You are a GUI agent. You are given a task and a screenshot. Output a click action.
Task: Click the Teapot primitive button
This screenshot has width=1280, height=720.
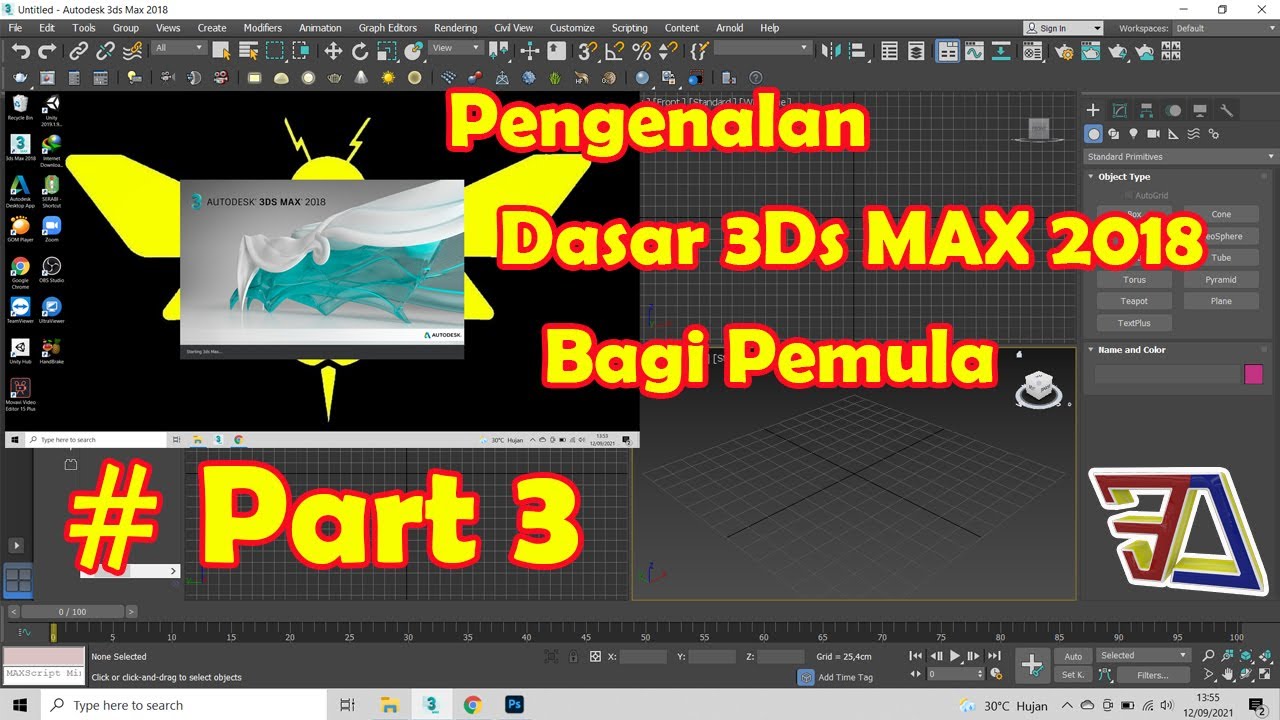click(x=1134, y=301)
